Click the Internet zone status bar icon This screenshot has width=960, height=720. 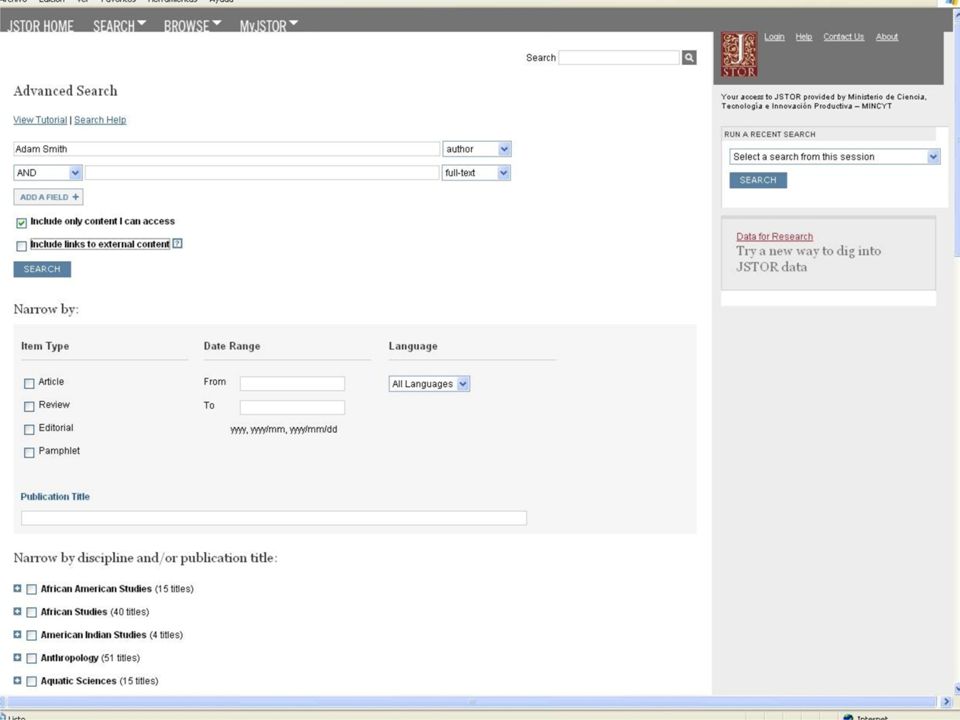848,717
